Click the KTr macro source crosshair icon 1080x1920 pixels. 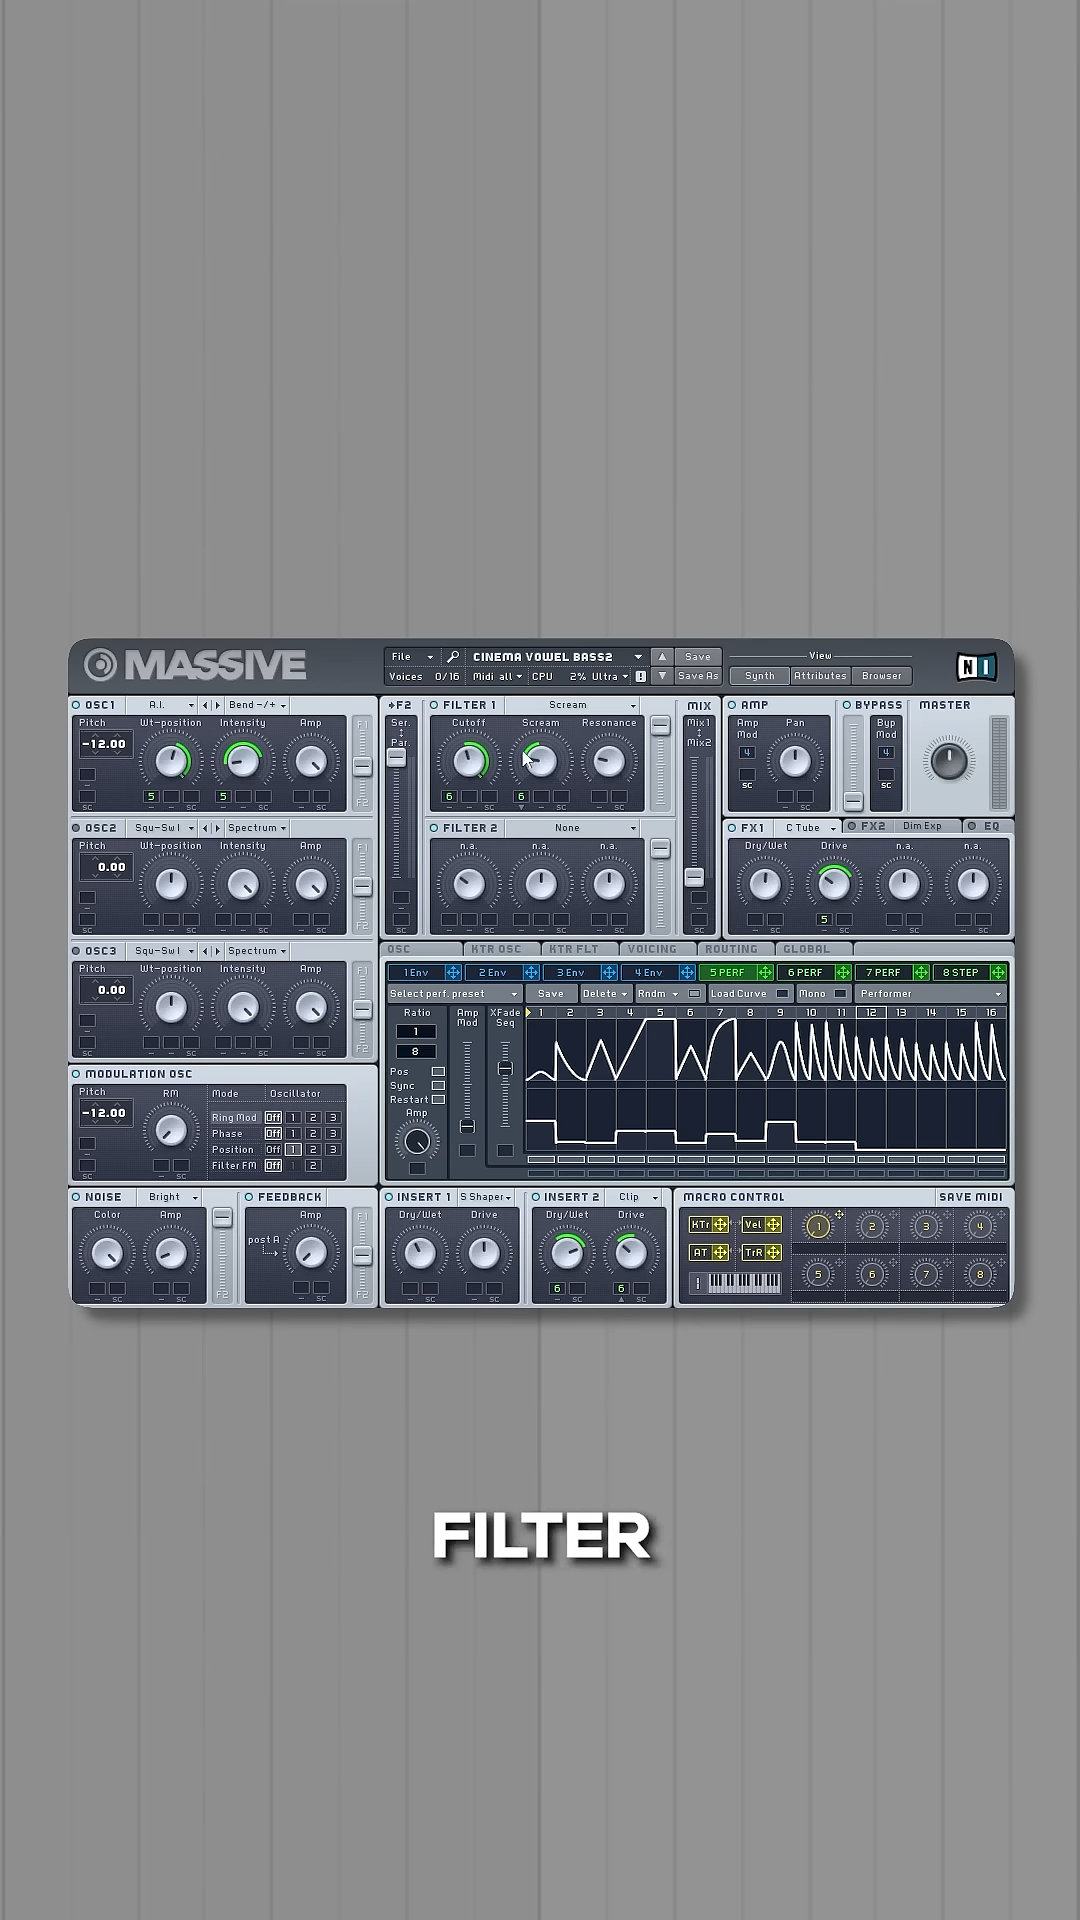[720, 1225]
